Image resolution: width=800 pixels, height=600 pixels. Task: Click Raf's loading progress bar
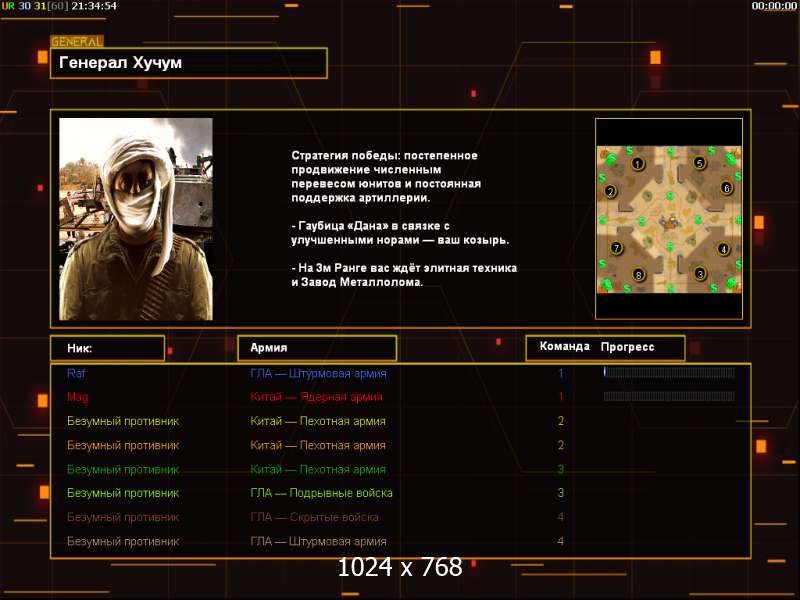pyautogui.click(x=669, y=372)
